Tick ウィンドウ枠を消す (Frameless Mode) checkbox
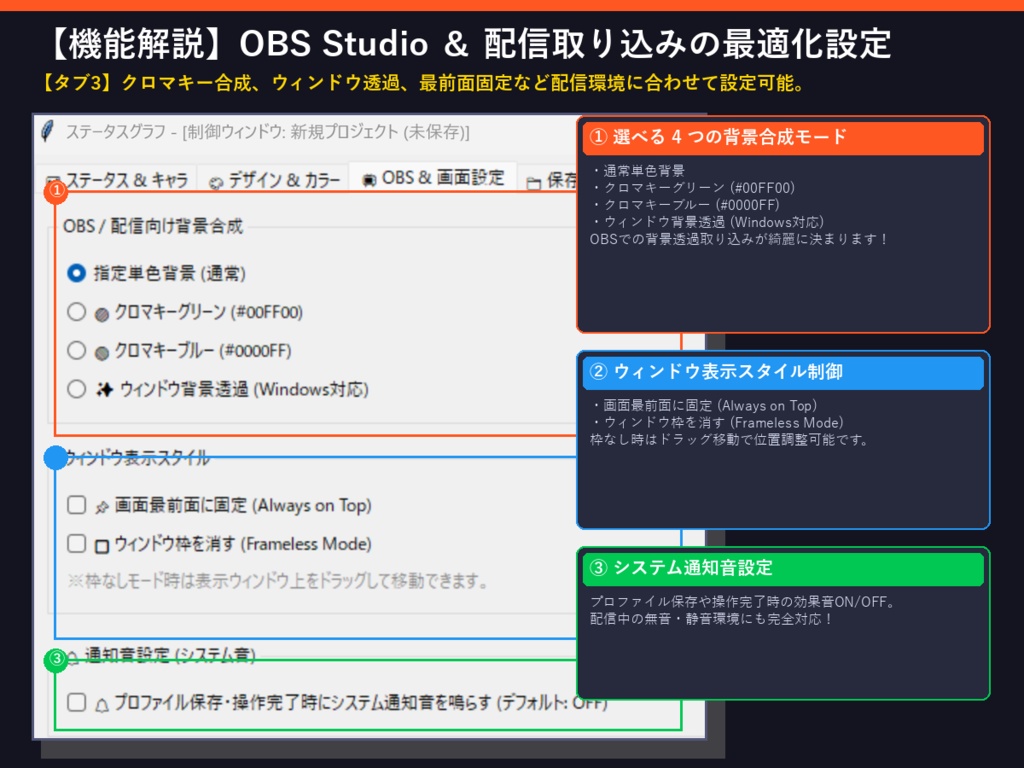The width and height of the screenshot is (1024, 768). [x=76, y=543]
